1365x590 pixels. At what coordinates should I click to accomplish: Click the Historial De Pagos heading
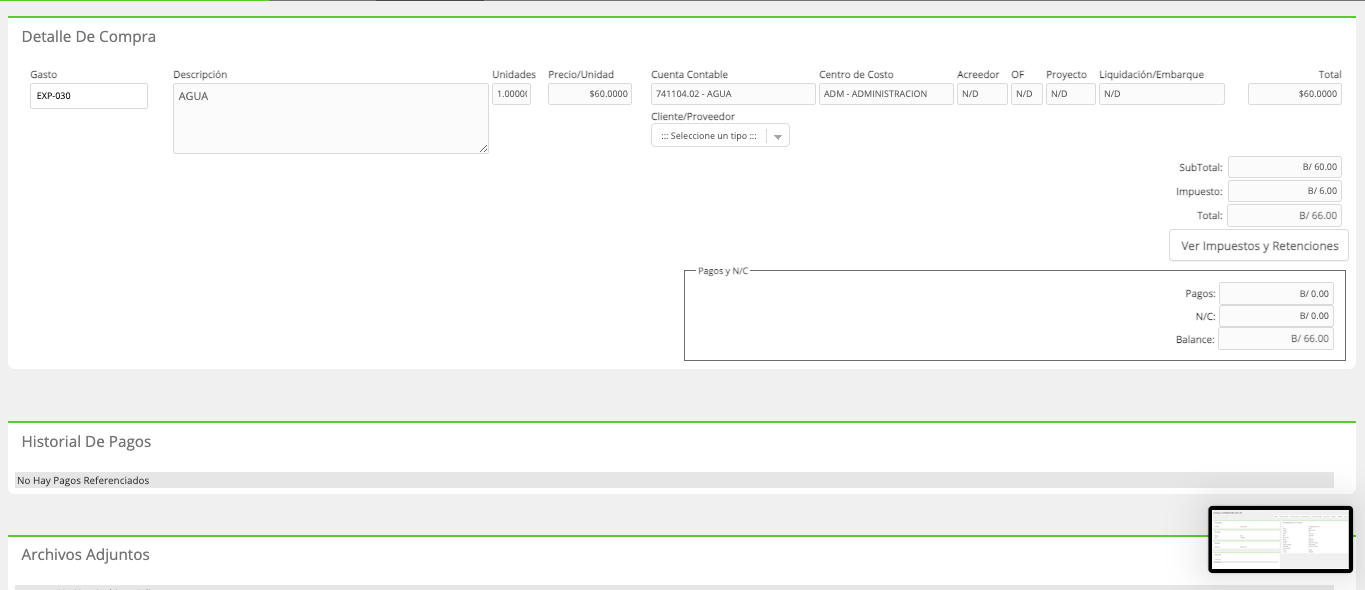pos(86,441)
